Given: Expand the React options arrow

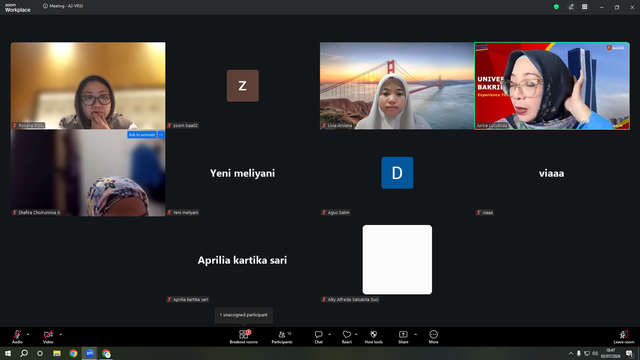Looking at the screenshot, I should point(356,334).
